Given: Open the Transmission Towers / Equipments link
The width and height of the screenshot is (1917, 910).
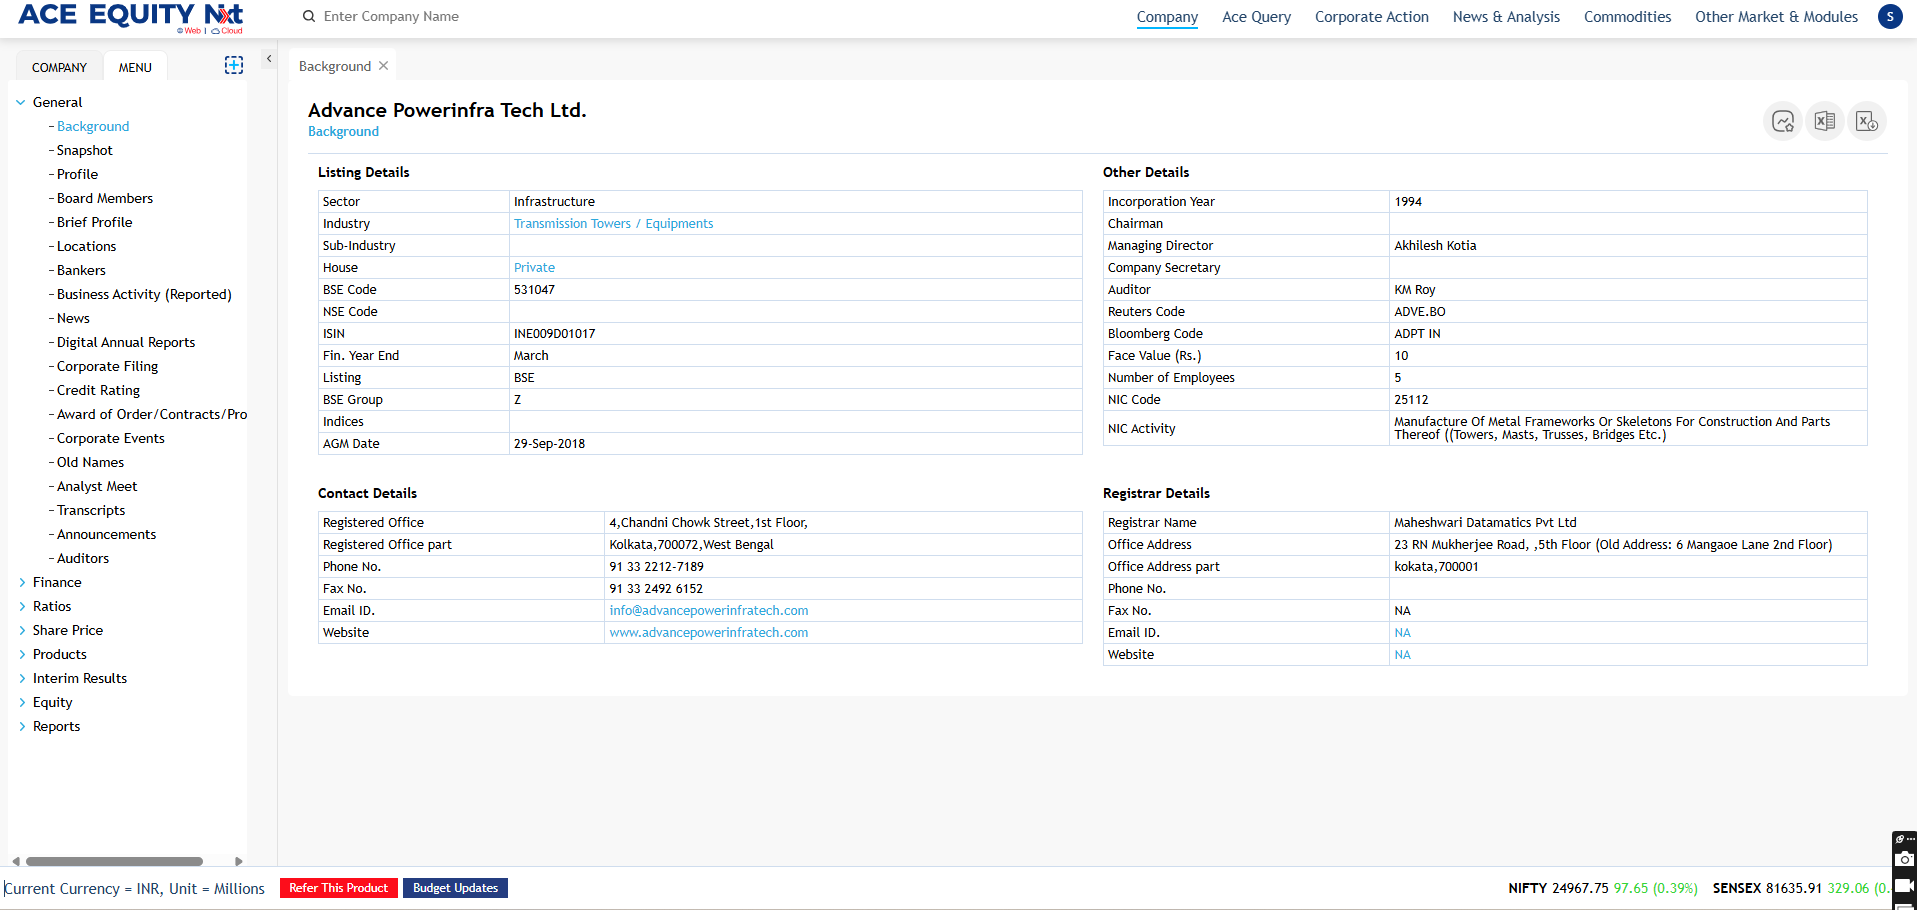Looking at the screenshot, I should click(x=613, y=224).
